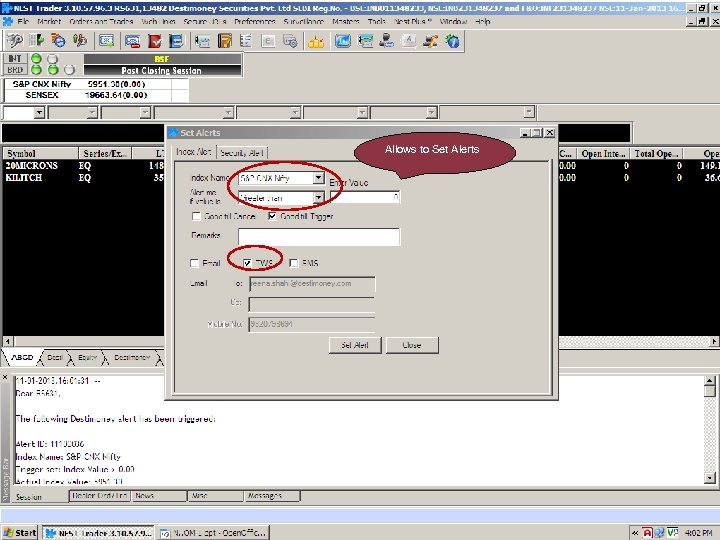Click the orange notebook toolbar icon

(x=225, y=41)
